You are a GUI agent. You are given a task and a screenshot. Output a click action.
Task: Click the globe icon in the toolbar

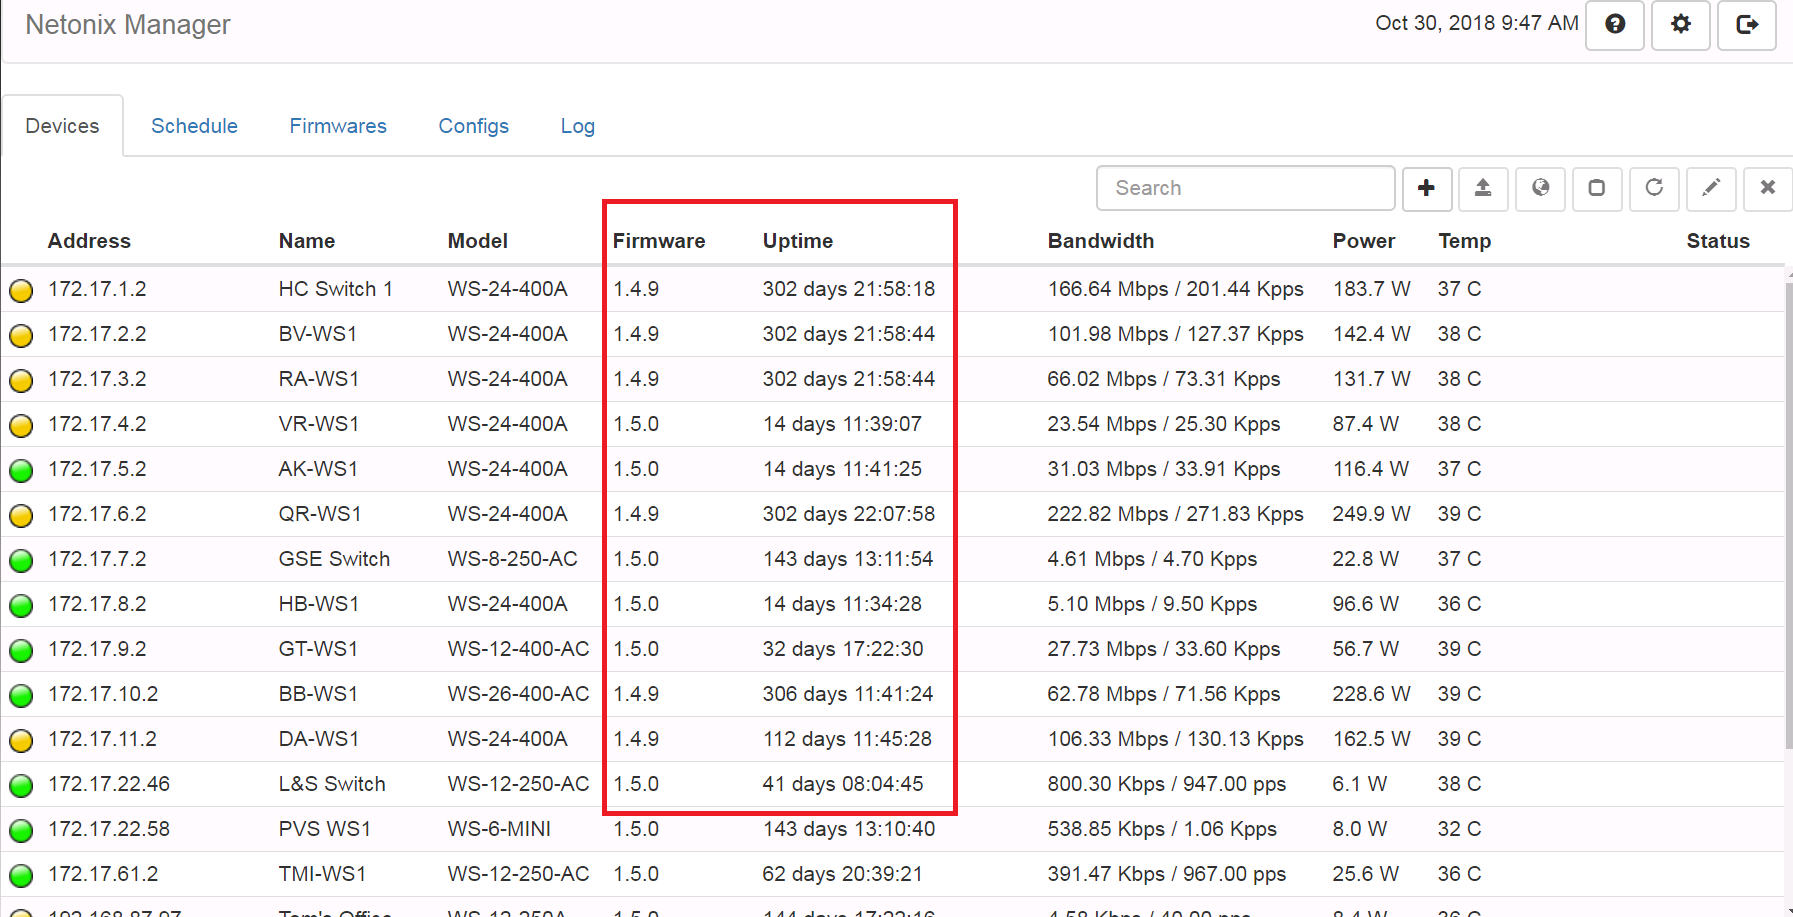point(1540,188)
